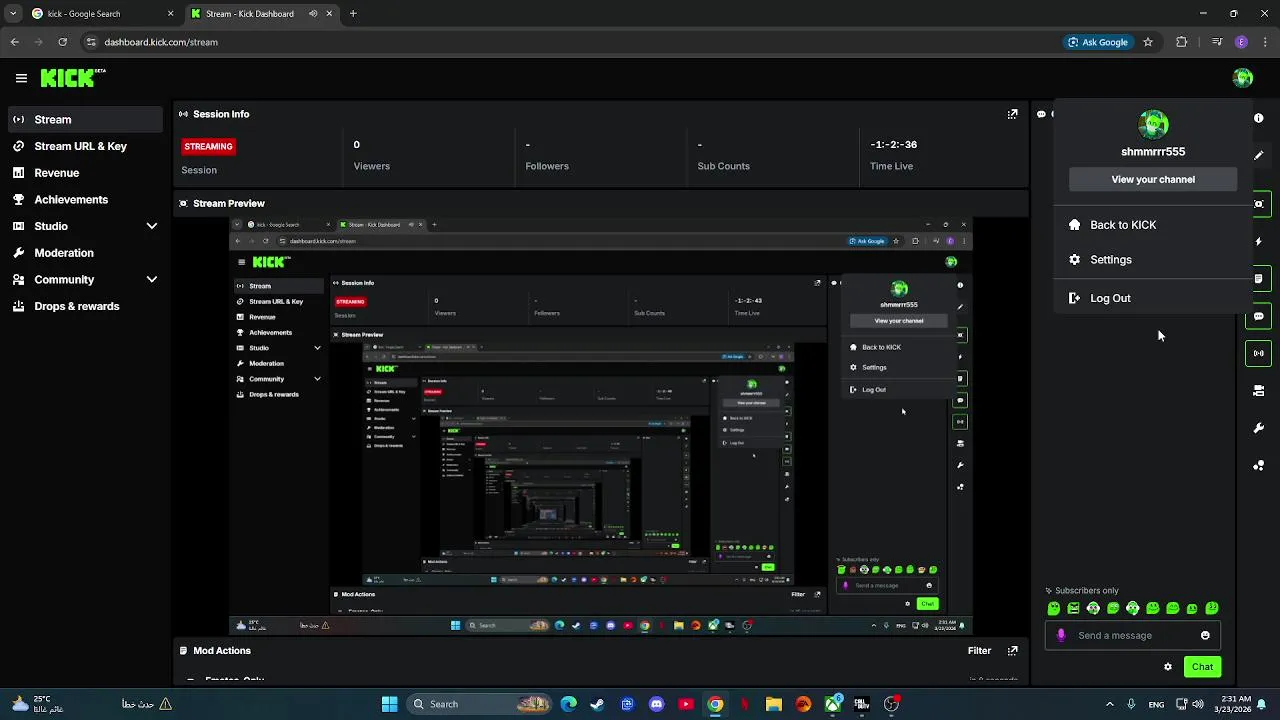Click the green Chat send button
The height and width of the screenshot is (720, 1280).
(x=1202, y=667)
